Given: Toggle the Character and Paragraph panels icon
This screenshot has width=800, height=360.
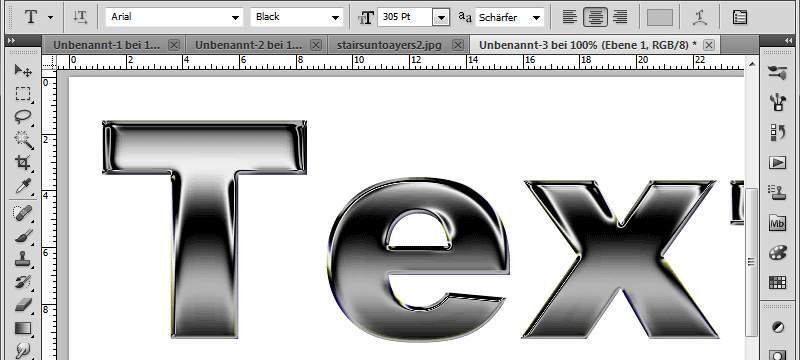Looking at the screenshot, I should tap(740, 17).
